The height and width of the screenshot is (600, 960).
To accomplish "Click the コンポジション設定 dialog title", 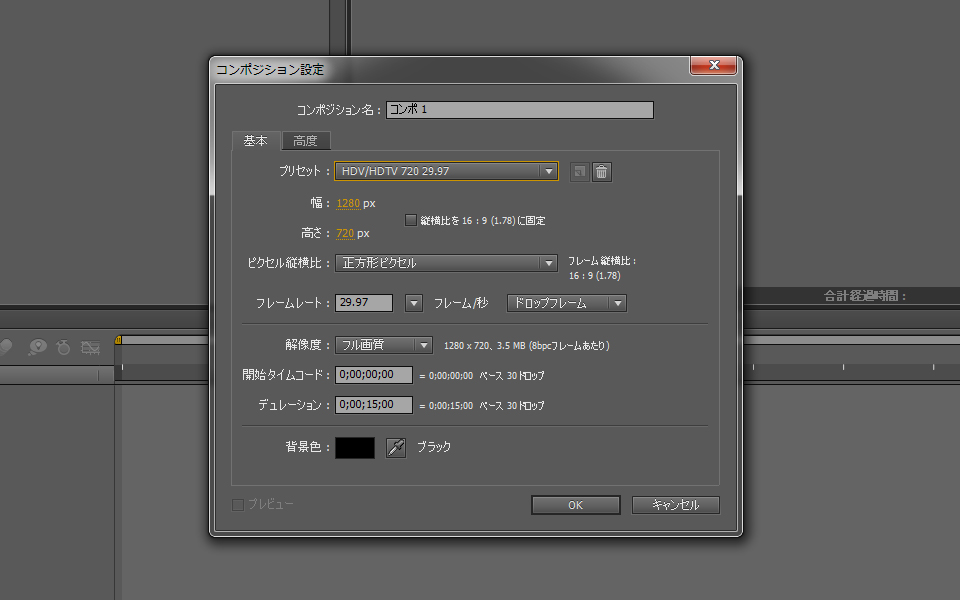I will [x=270, y=70].
